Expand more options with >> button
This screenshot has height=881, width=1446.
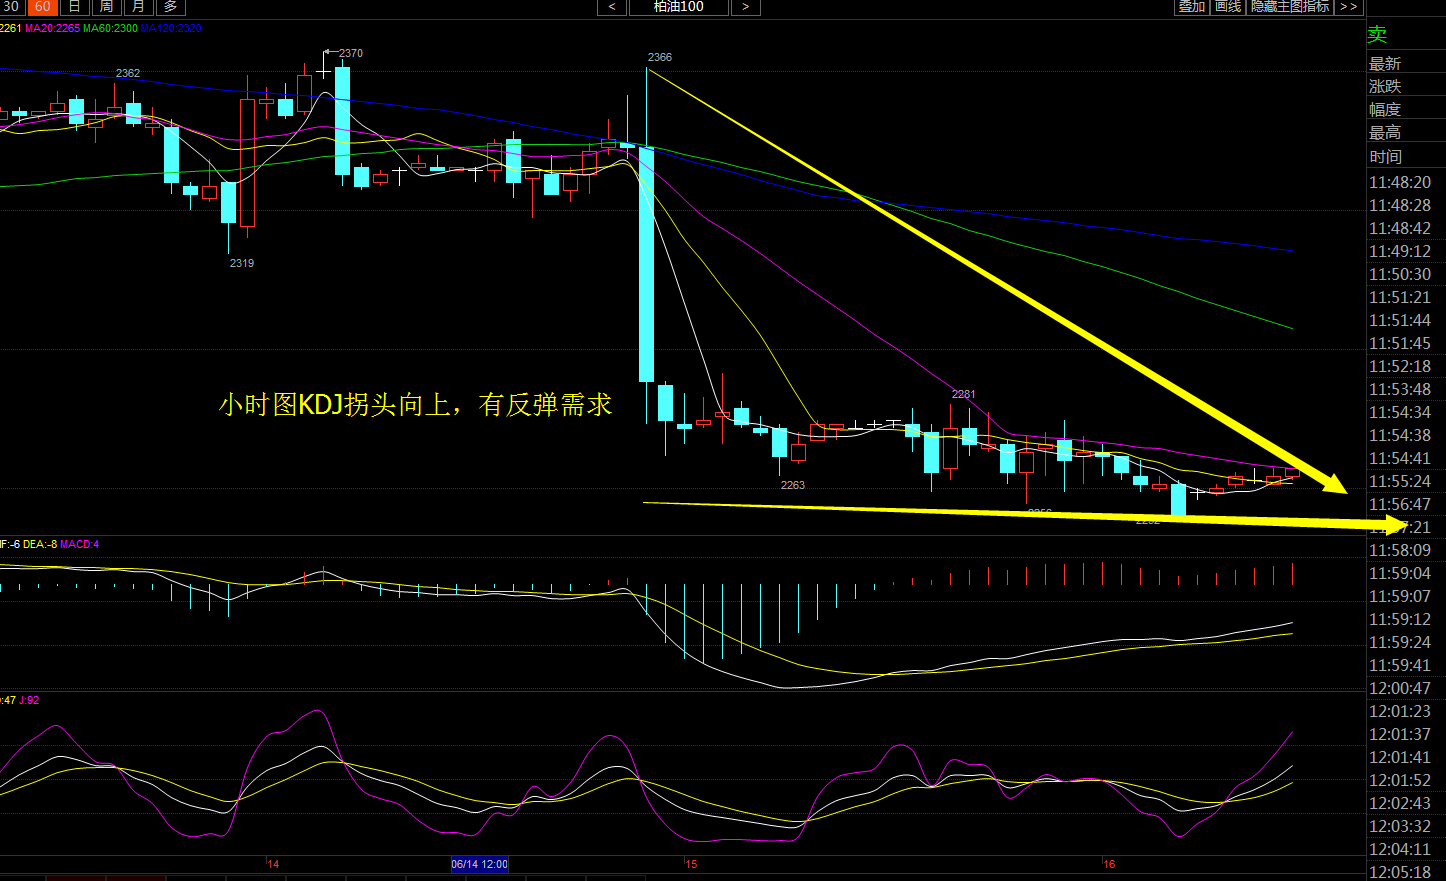point(1348,6)
